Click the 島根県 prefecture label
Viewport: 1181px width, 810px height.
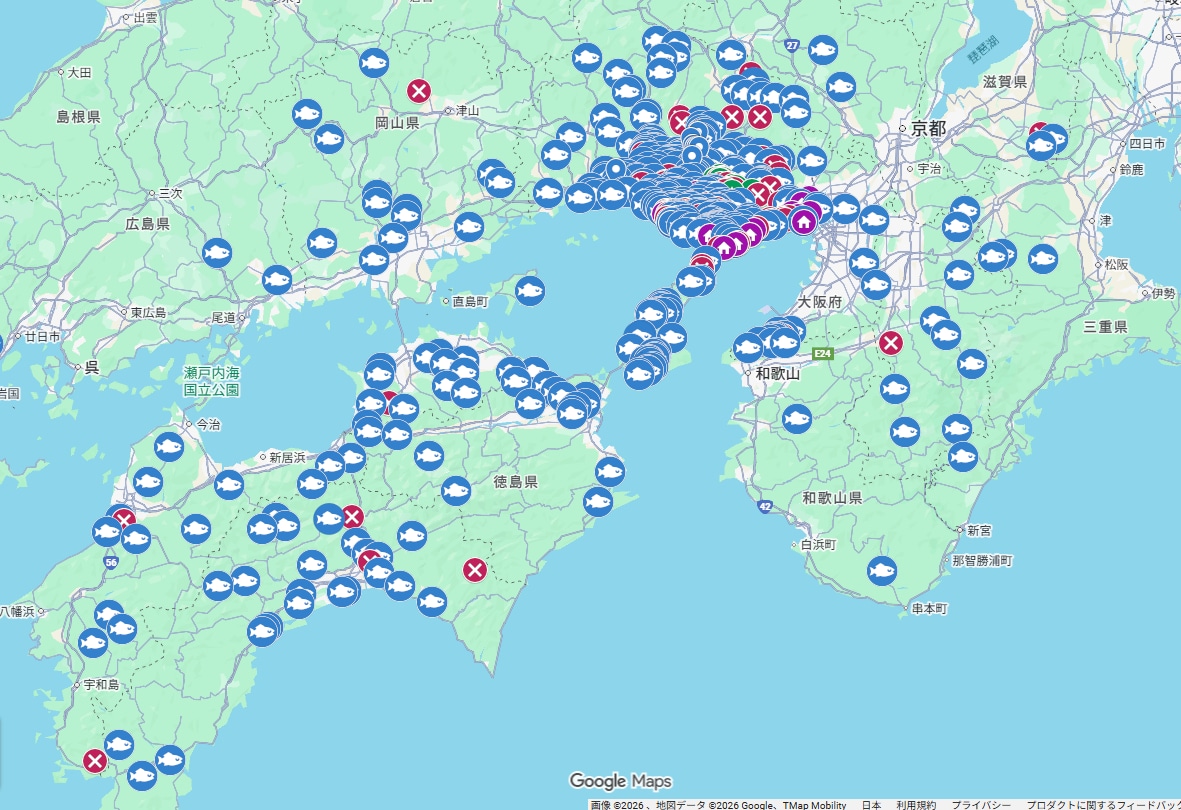click(x=78, y=116)
